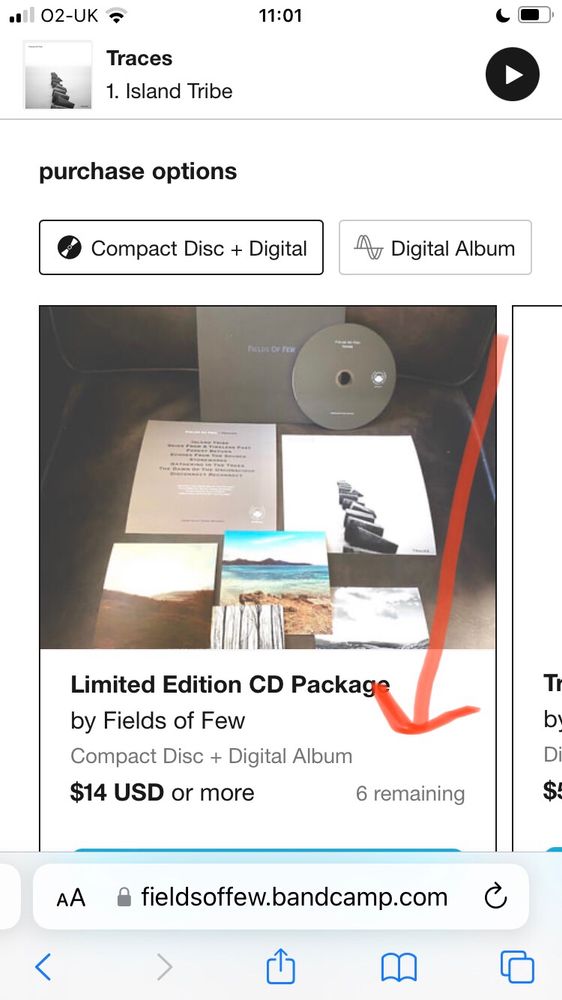Screen dimensions: 562x1000
Task: Reload the page with refresh icon
Action: [496, 897]
